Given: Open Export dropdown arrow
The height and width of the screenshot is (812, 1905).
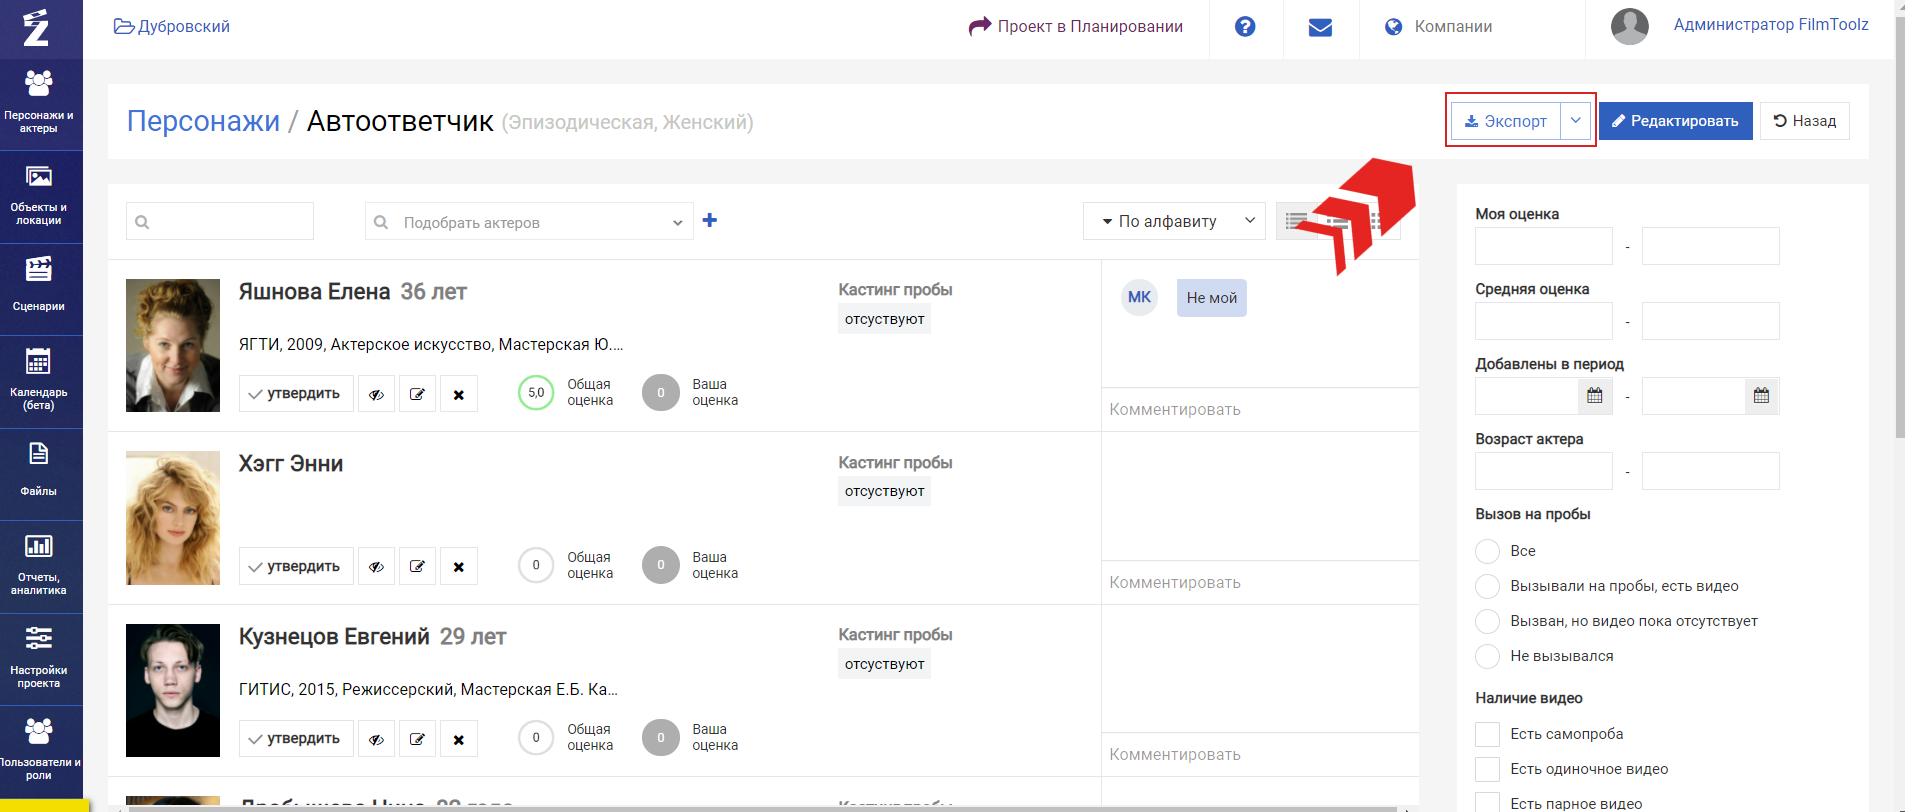Looking at the screenshot, I should [x=1575, y=121].
